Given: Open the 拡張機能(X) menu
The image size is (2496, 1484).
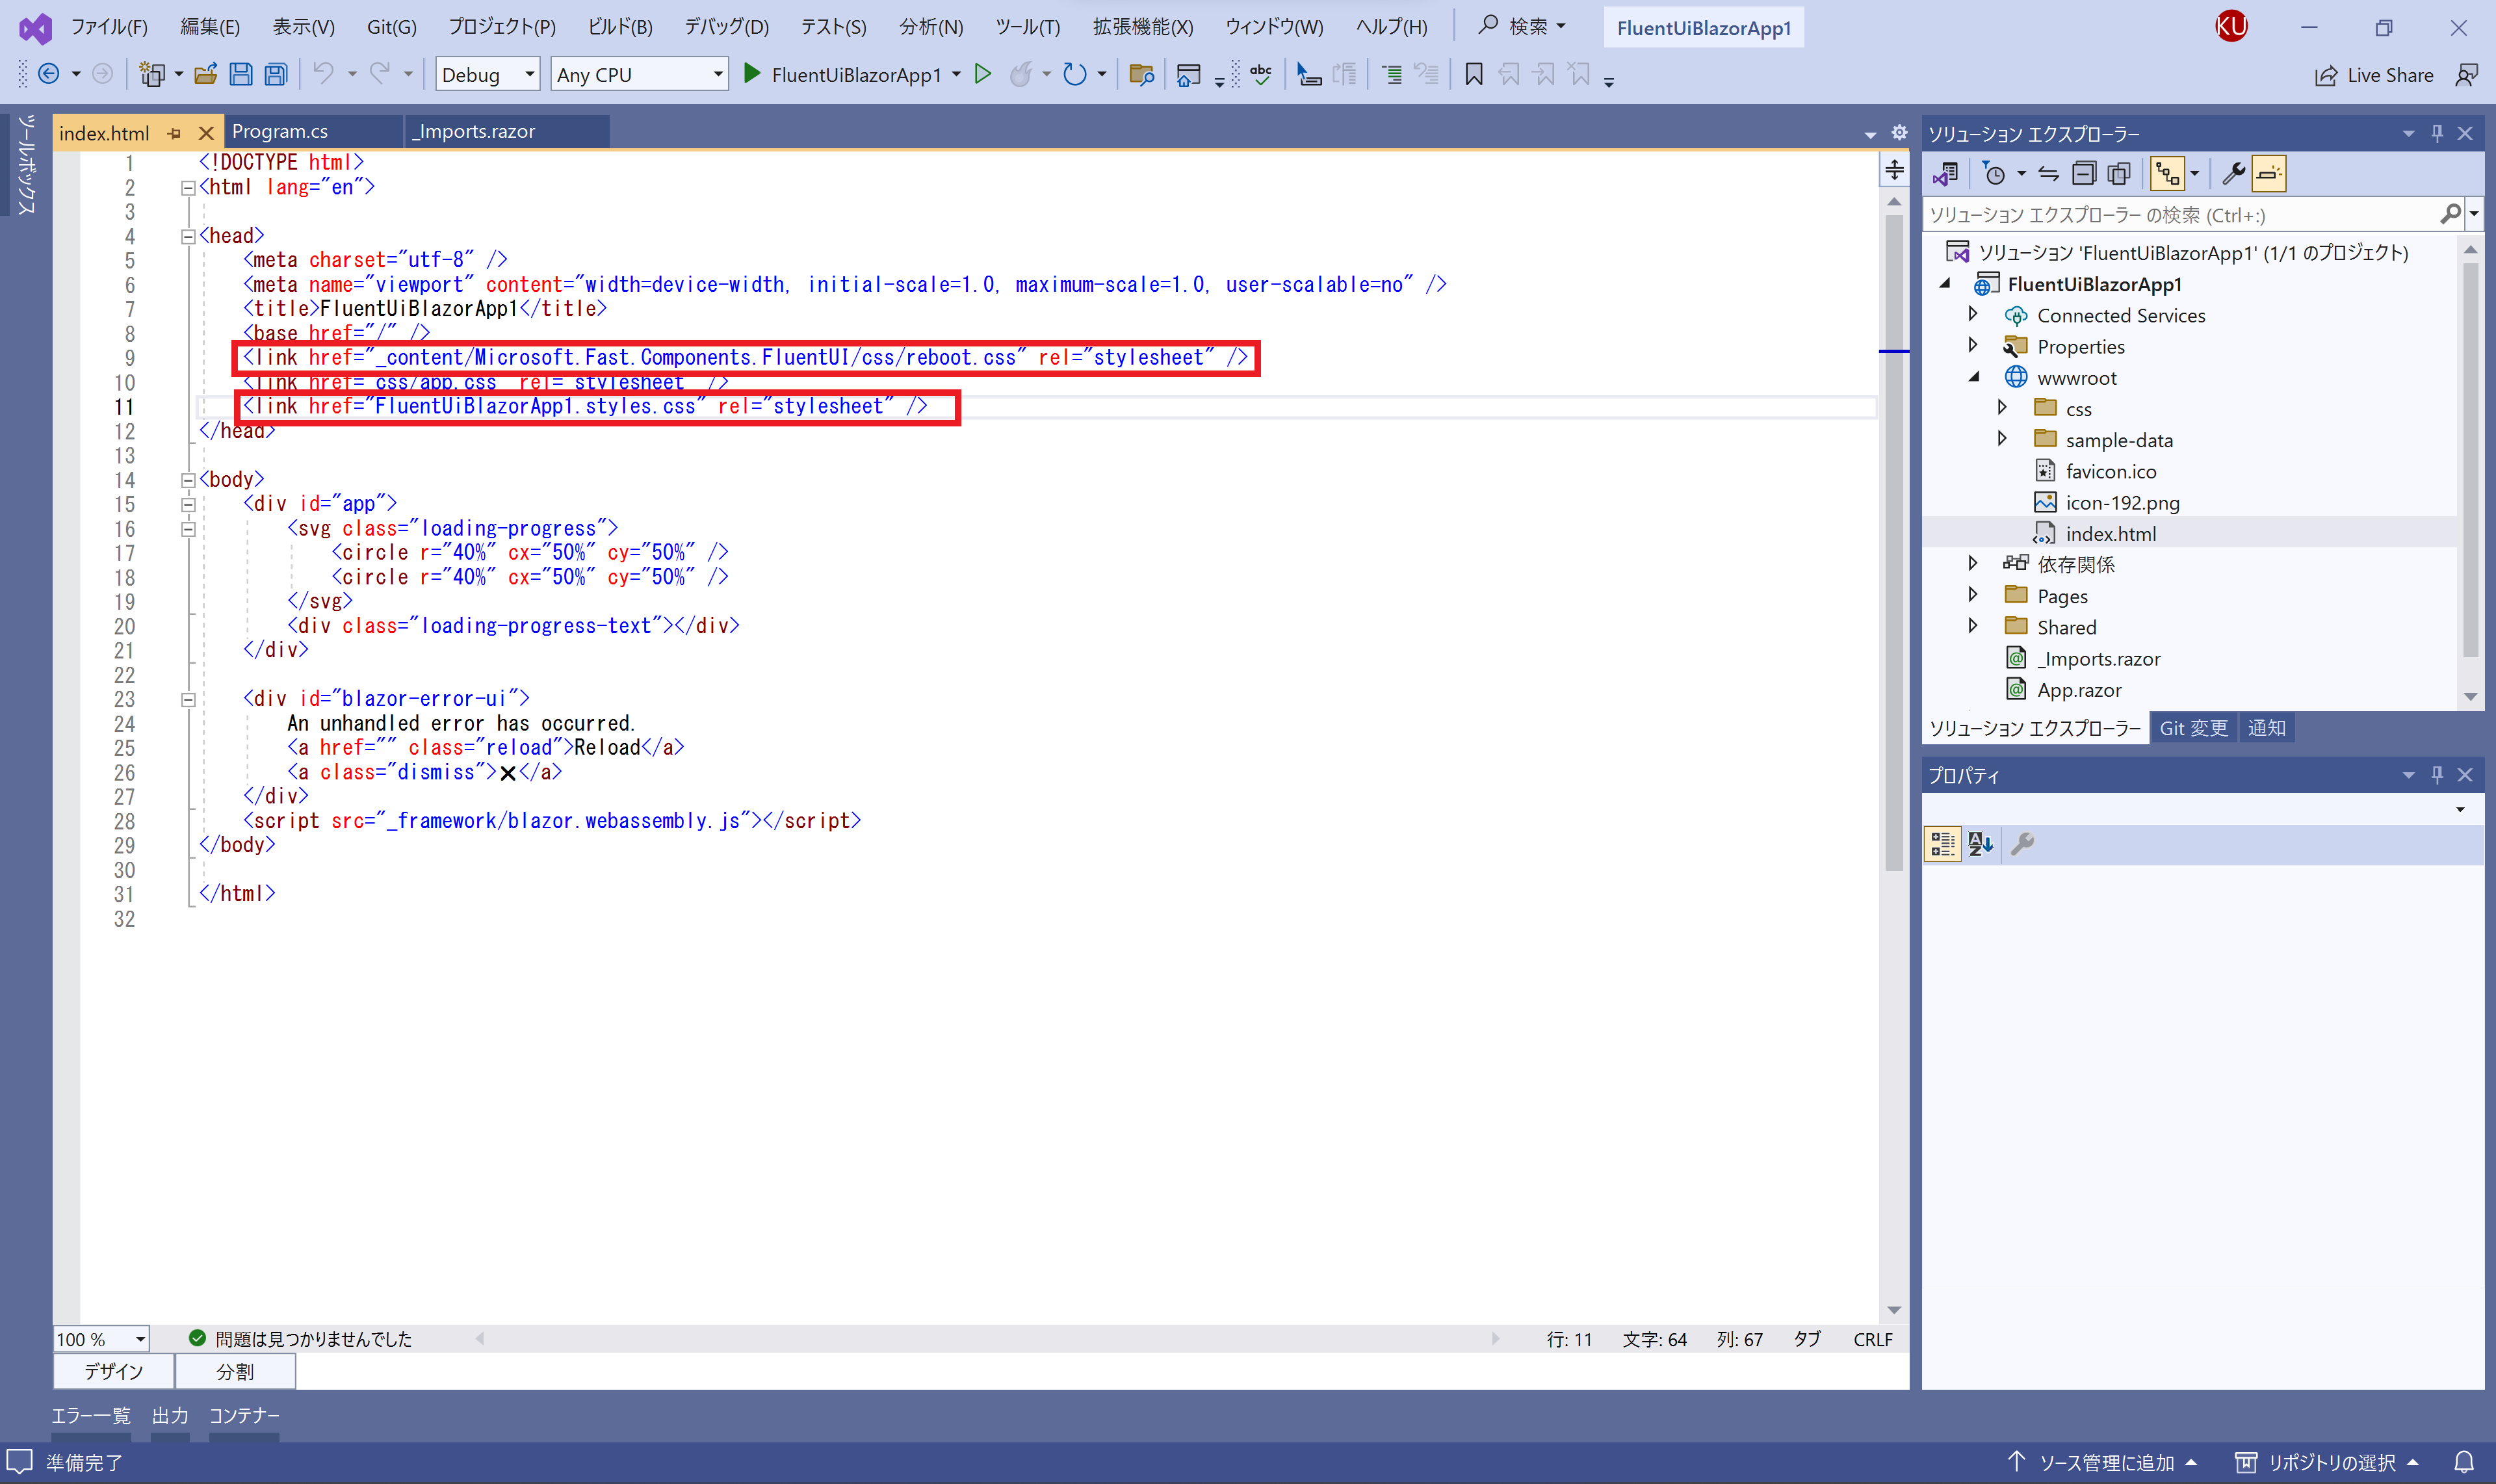Looking at the screenshot, I should click(x=1143, y=27).
